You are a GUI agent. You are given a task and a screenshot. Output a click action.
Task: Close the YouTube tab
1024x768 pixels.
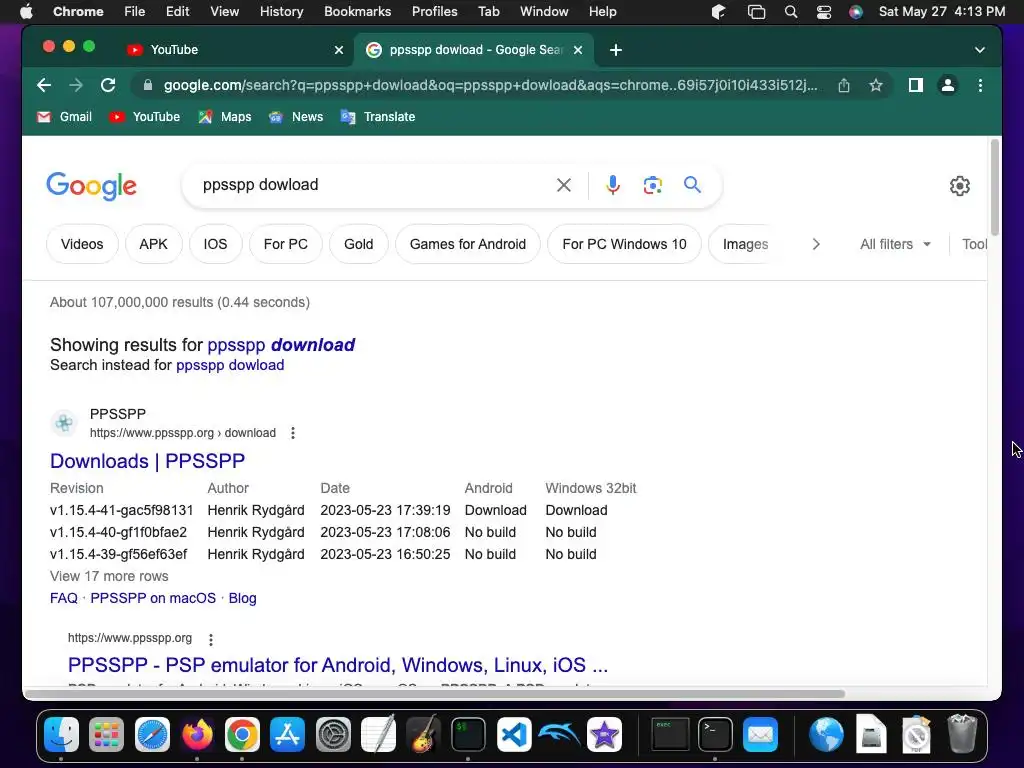point(338,50)
